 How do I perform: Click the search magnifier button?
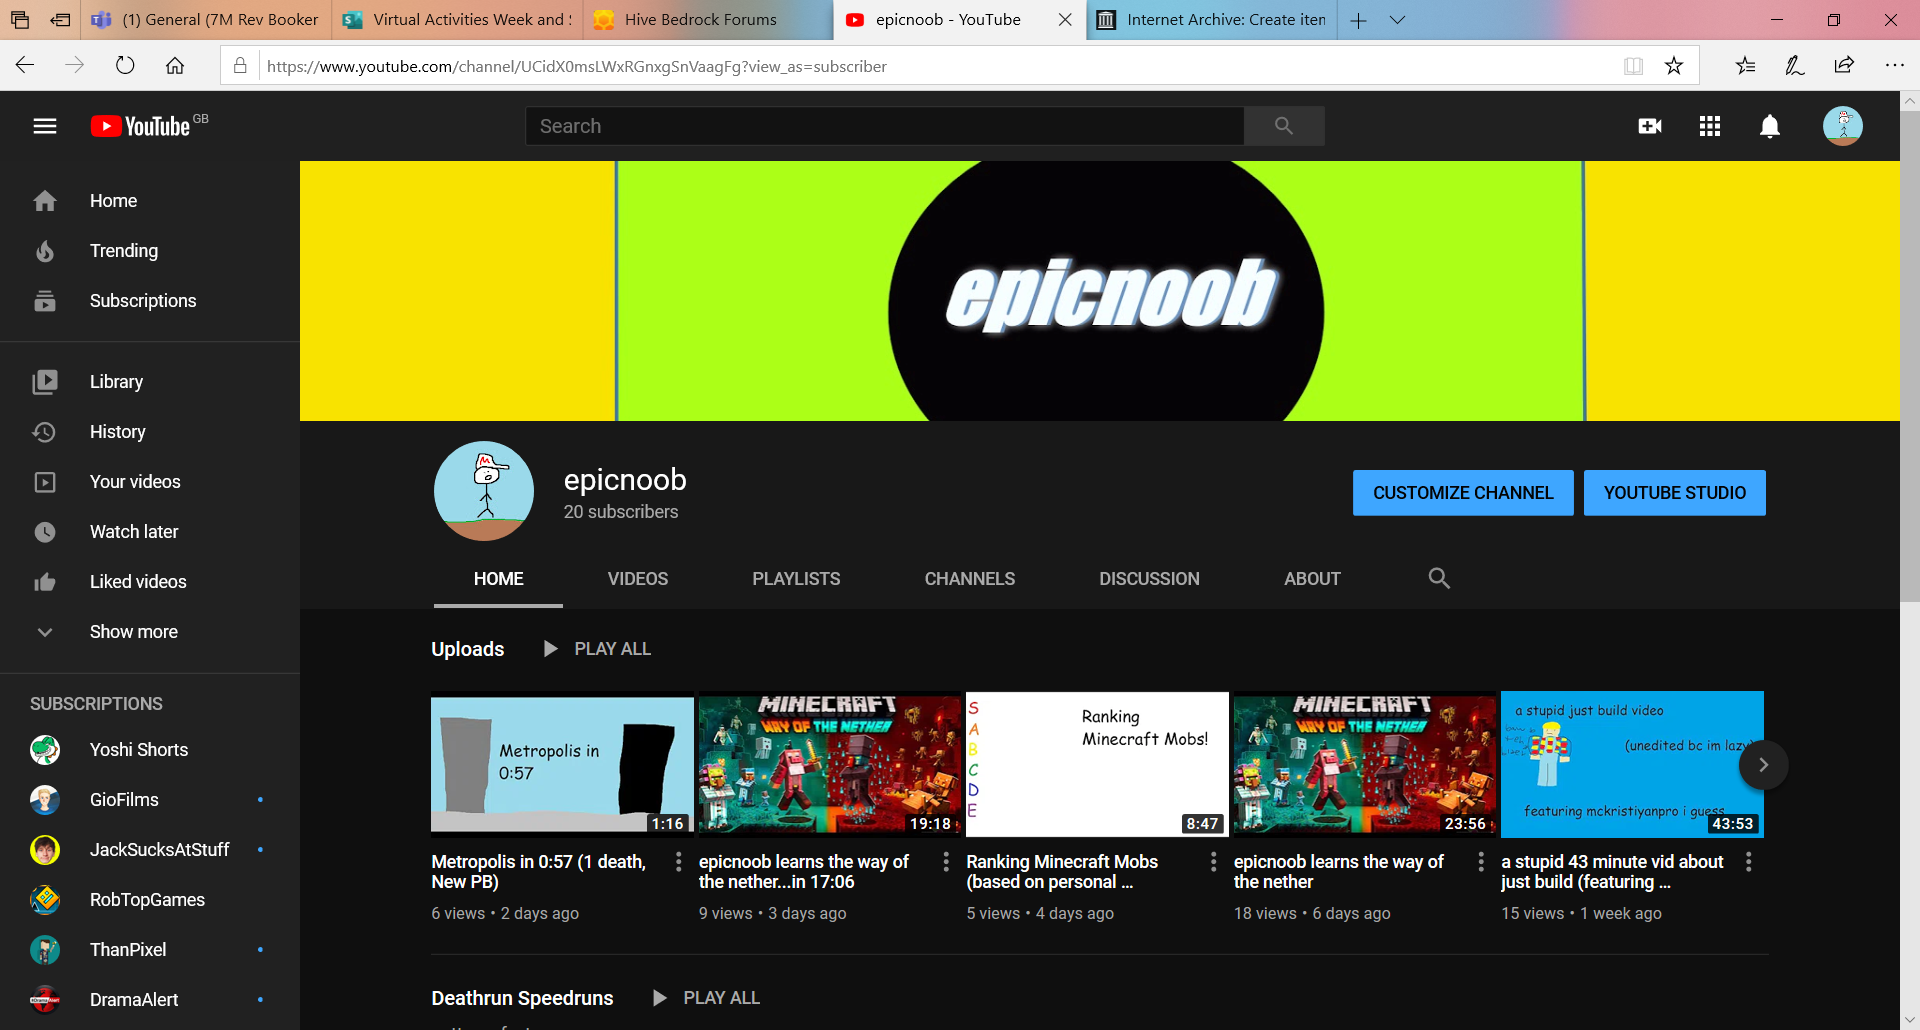(1284, 126)
